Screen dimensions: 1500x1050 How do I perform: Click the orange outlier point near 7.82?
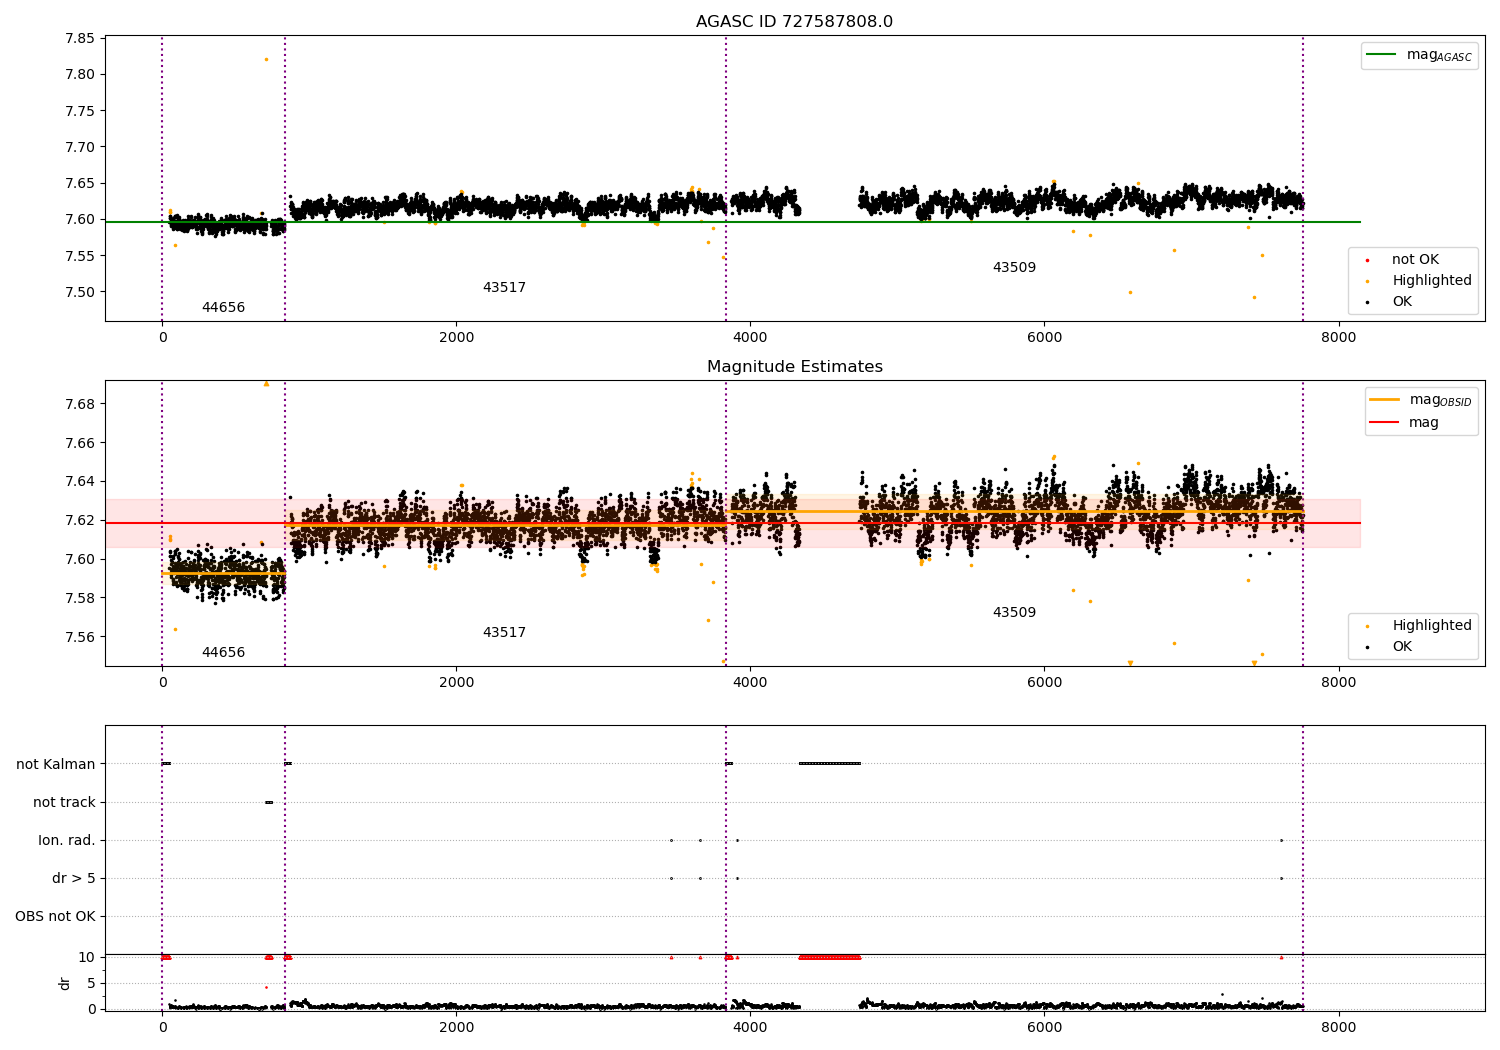266,59
